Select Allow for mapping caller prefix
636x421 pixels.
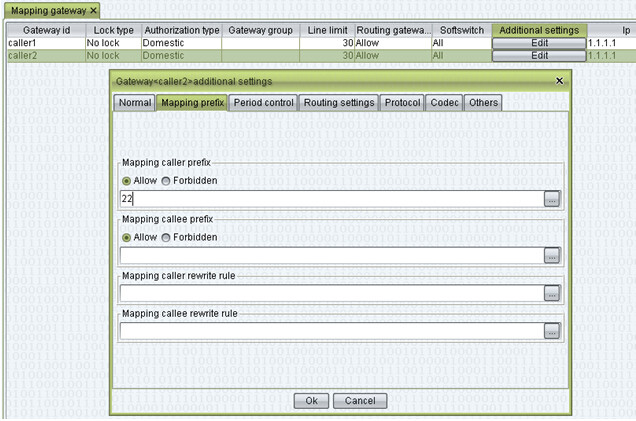[x=127, y=181]
